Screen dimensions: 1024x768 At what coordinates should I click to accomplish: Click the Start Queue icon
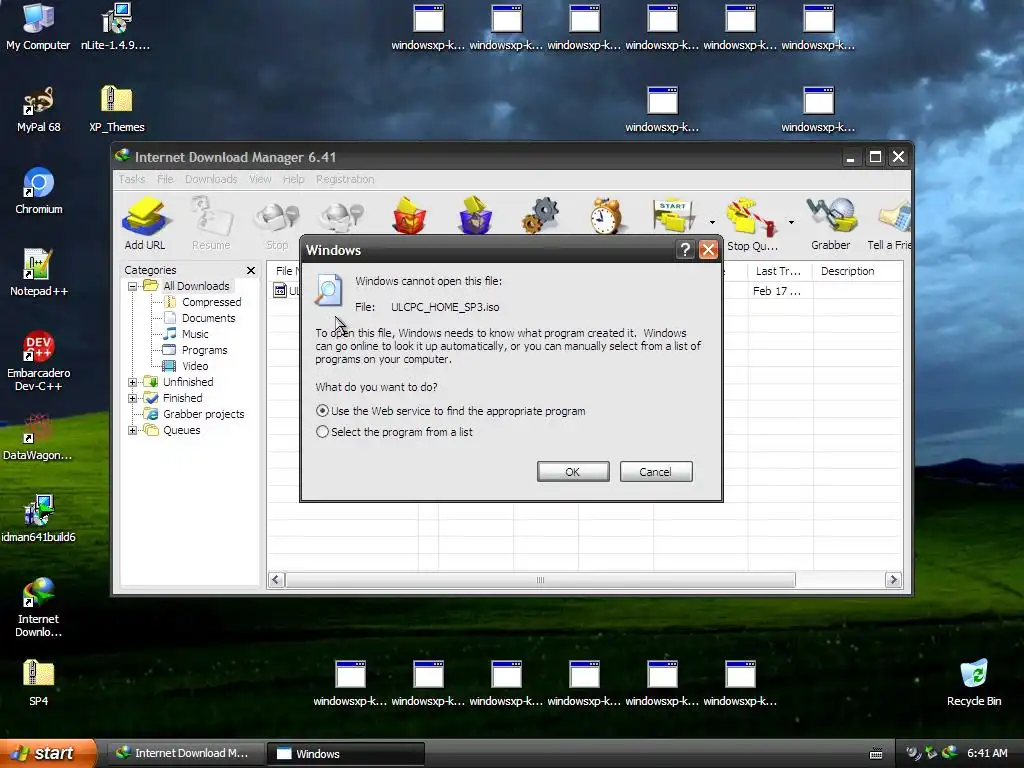click(674, 216)
